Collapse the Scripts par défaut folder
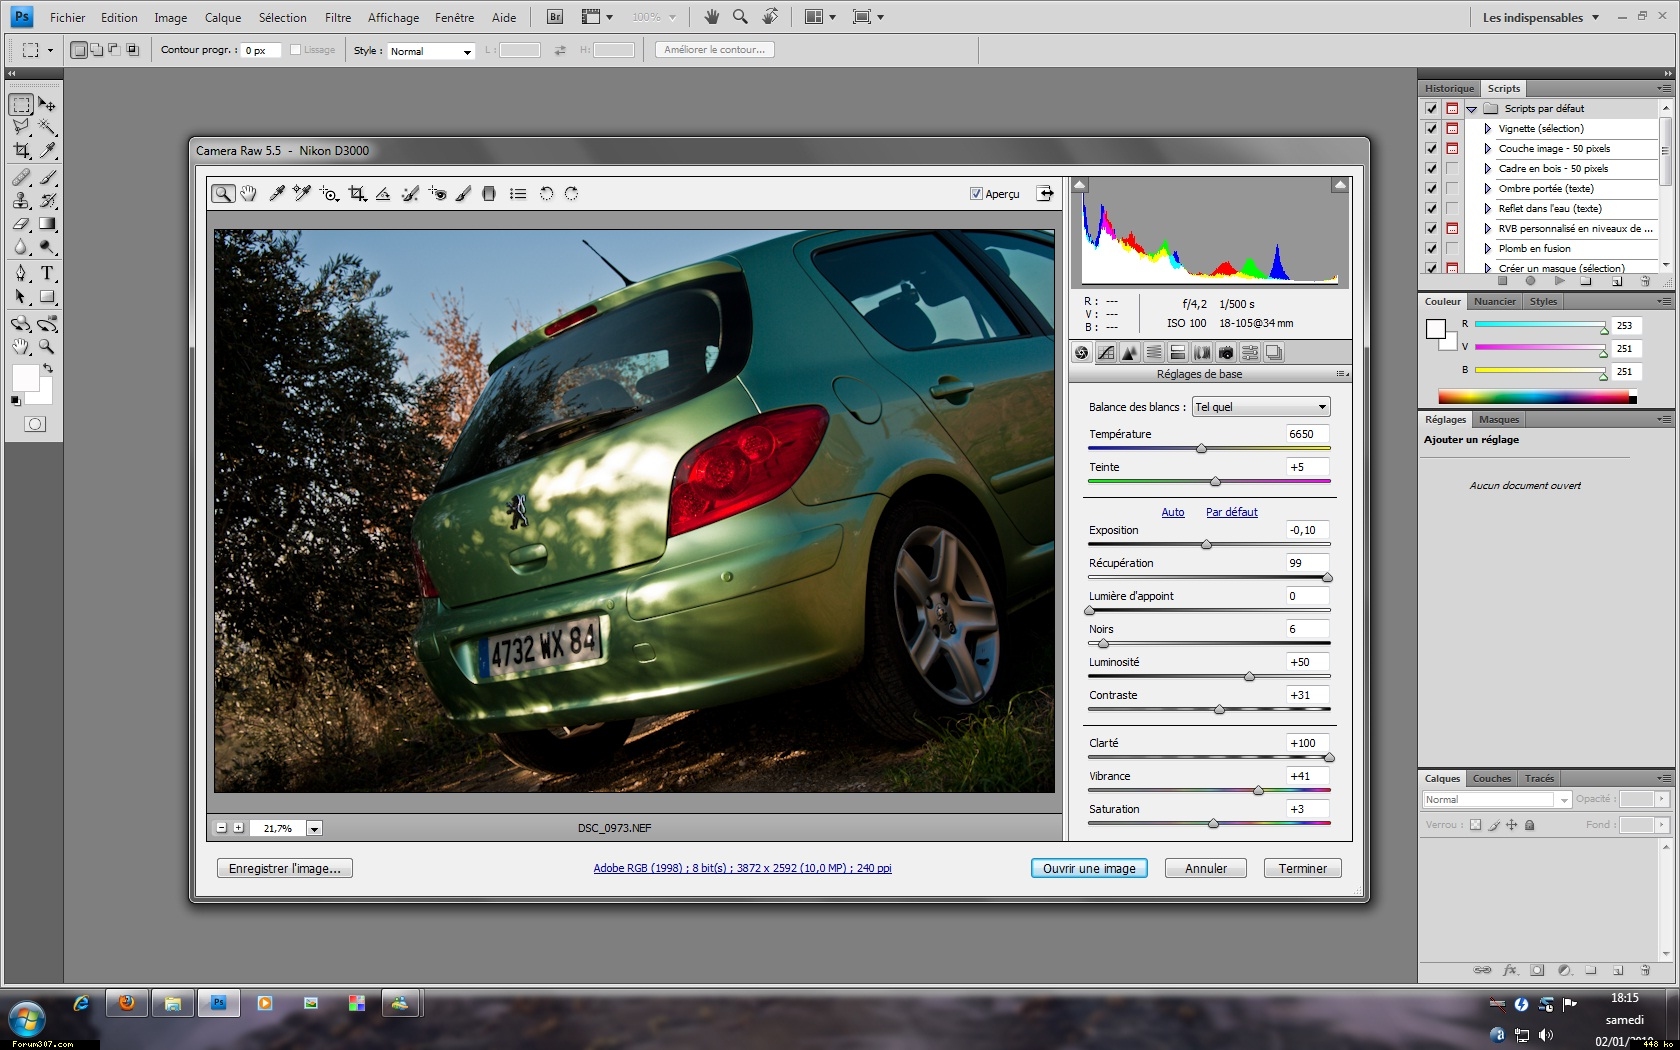 point(1471,109)
